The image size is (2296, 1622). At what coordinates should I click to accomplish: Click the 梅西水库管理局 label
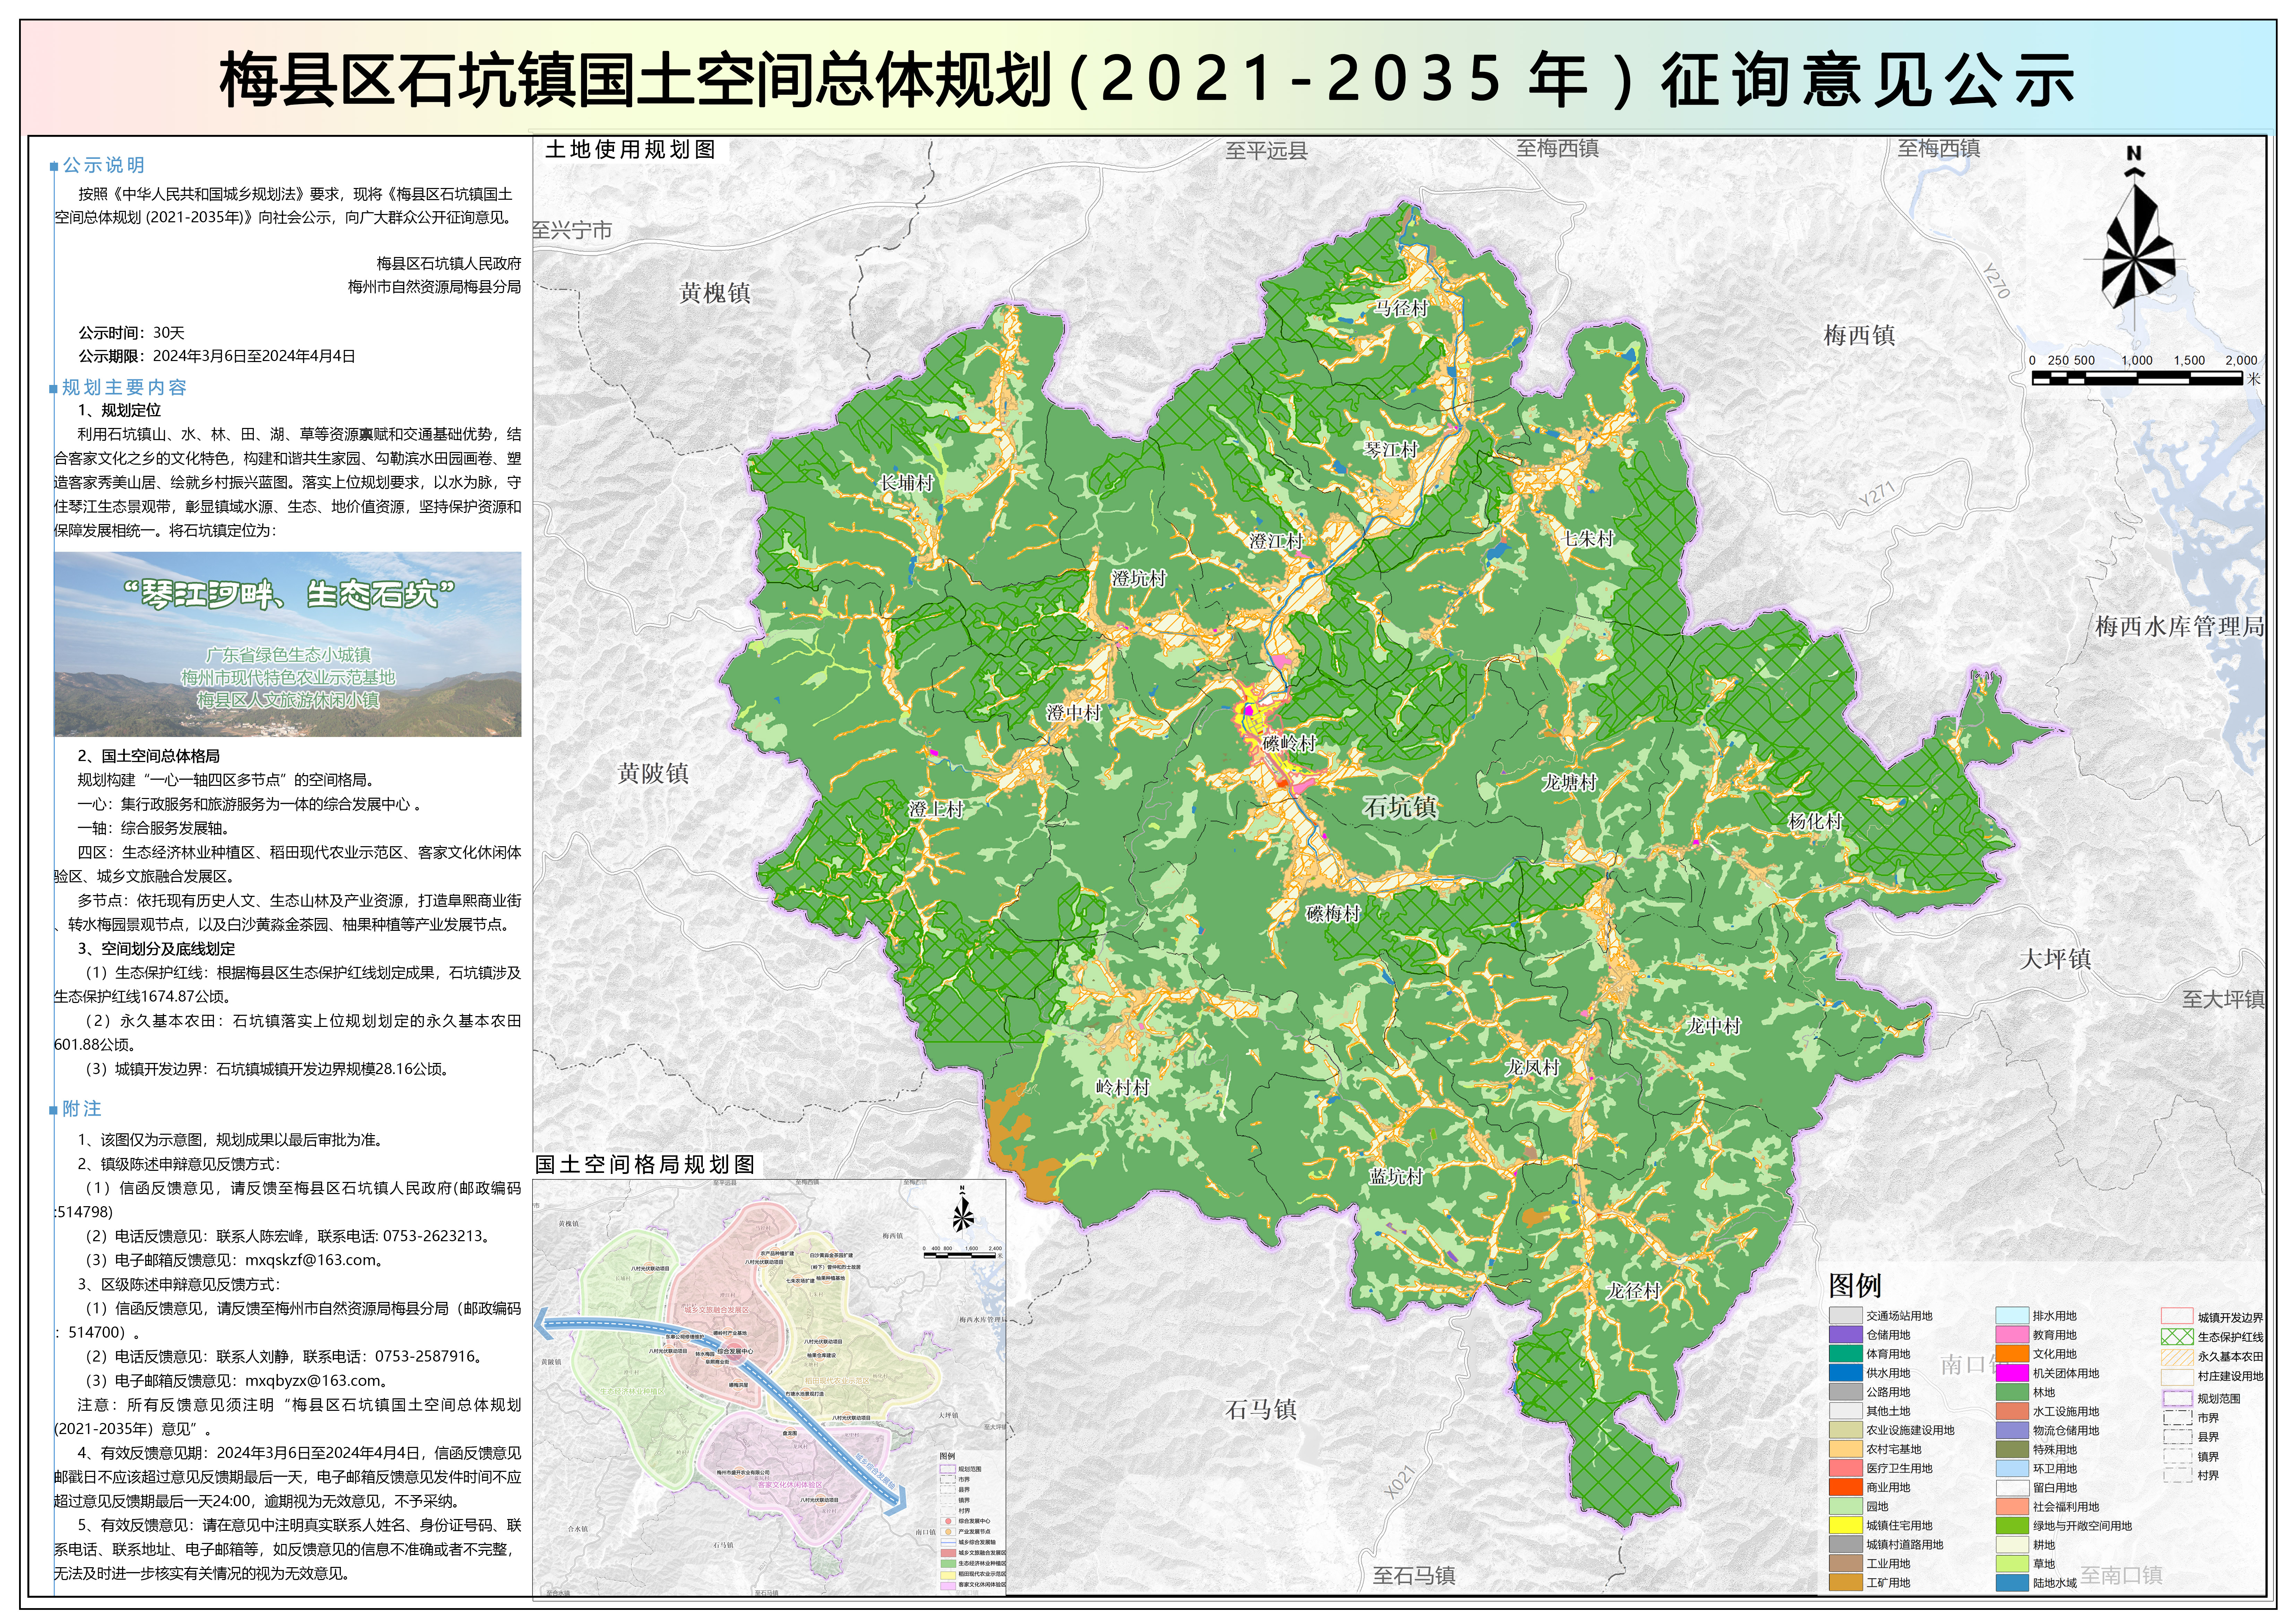point(2180,627)
